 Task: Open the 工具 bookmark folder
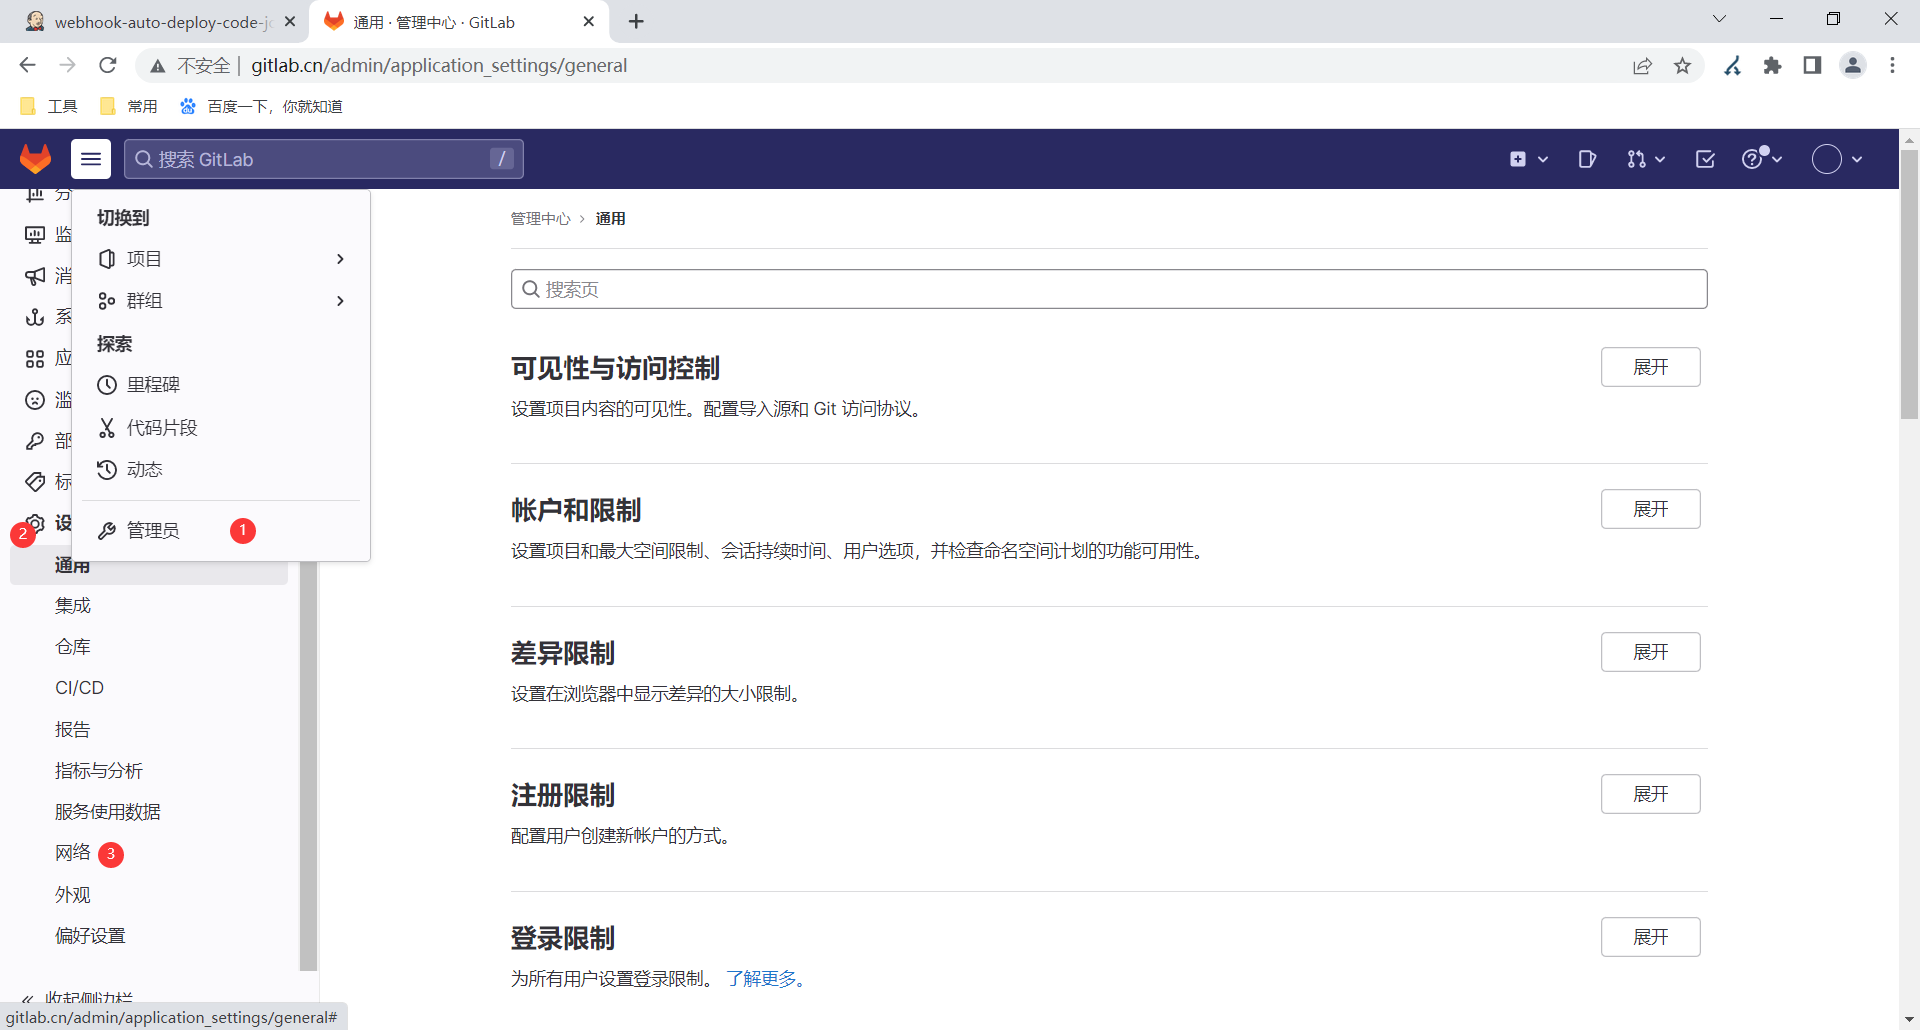(49, 106)
